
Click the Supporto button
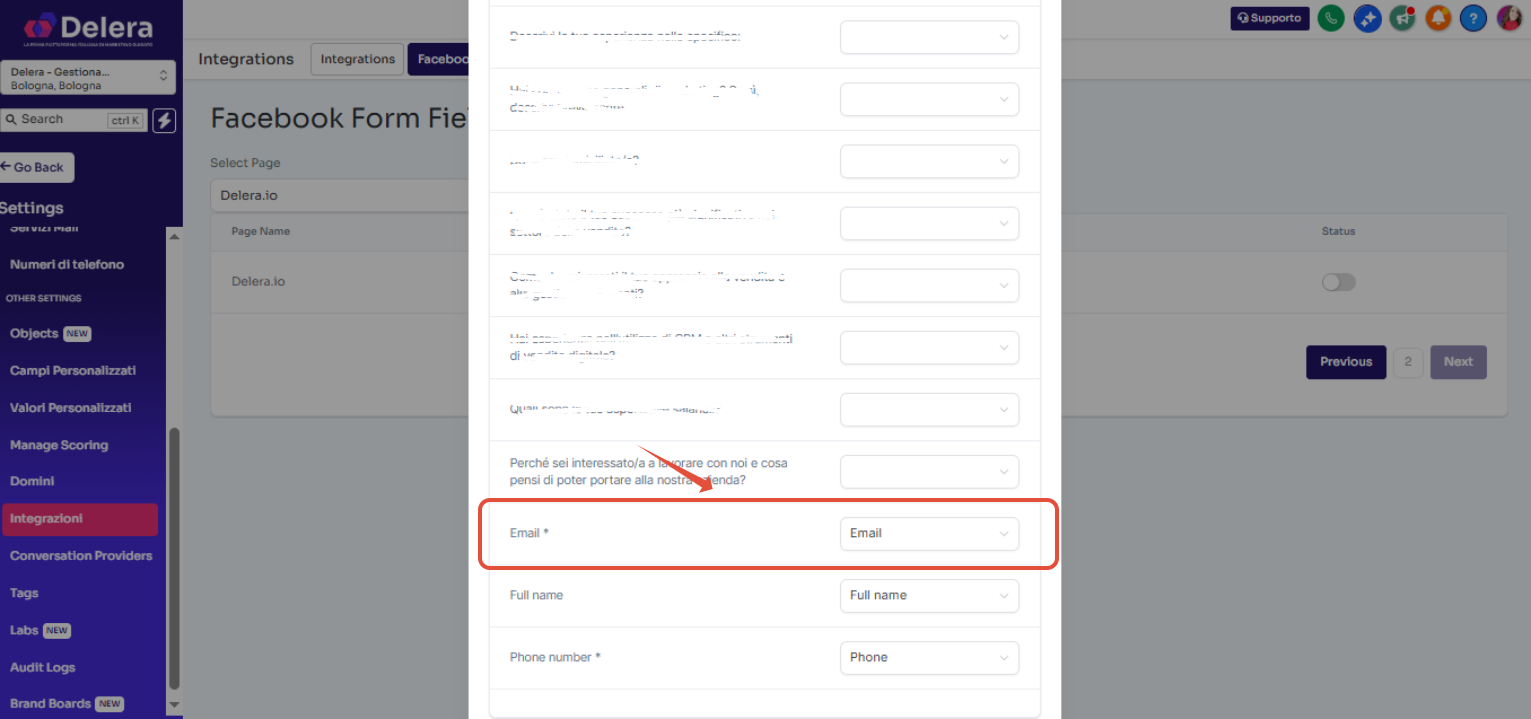(x=1269, y=18)
